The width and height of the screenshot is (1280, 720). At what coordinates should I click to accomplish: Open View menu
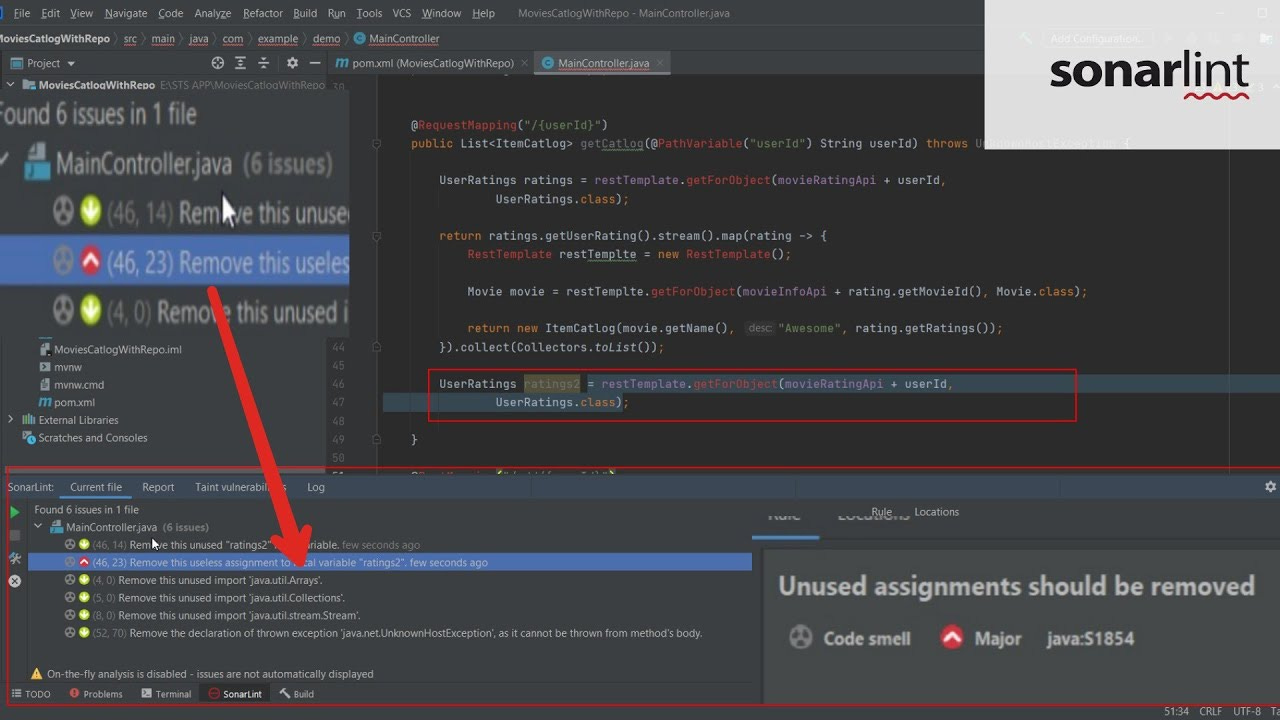82,13
